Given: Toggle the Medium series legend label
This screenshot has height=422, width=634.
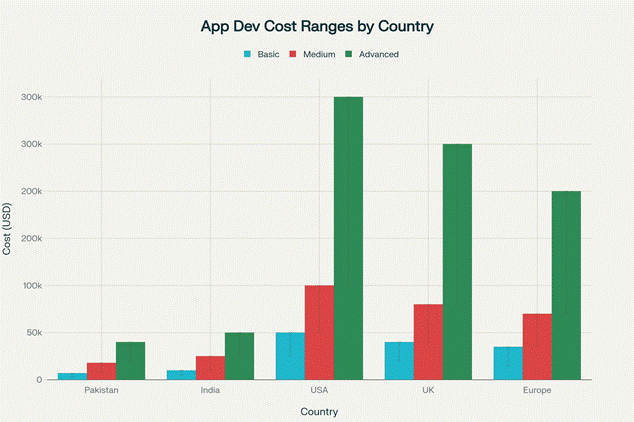Looking at the screenshot, I should pos(318,54).
